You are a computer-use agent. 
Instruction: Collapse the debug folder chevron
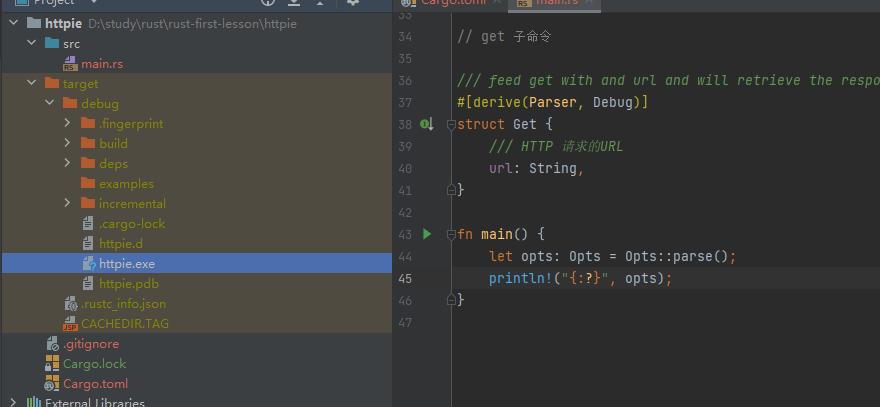tap(50, 103)
